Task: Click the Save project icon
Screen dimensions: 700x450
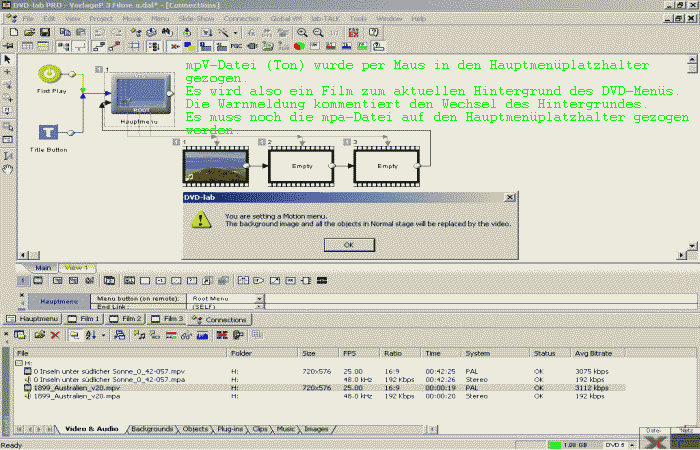Action: [46, 32]
